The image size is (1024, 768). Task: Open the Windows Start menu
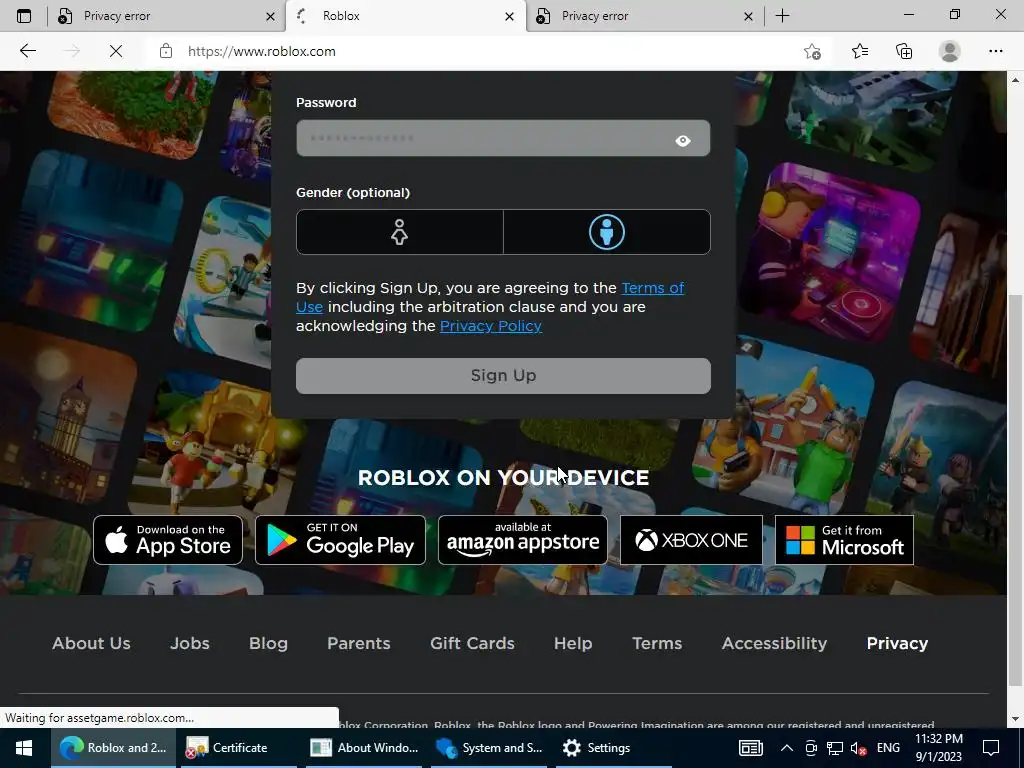click(x=24, y=748)
